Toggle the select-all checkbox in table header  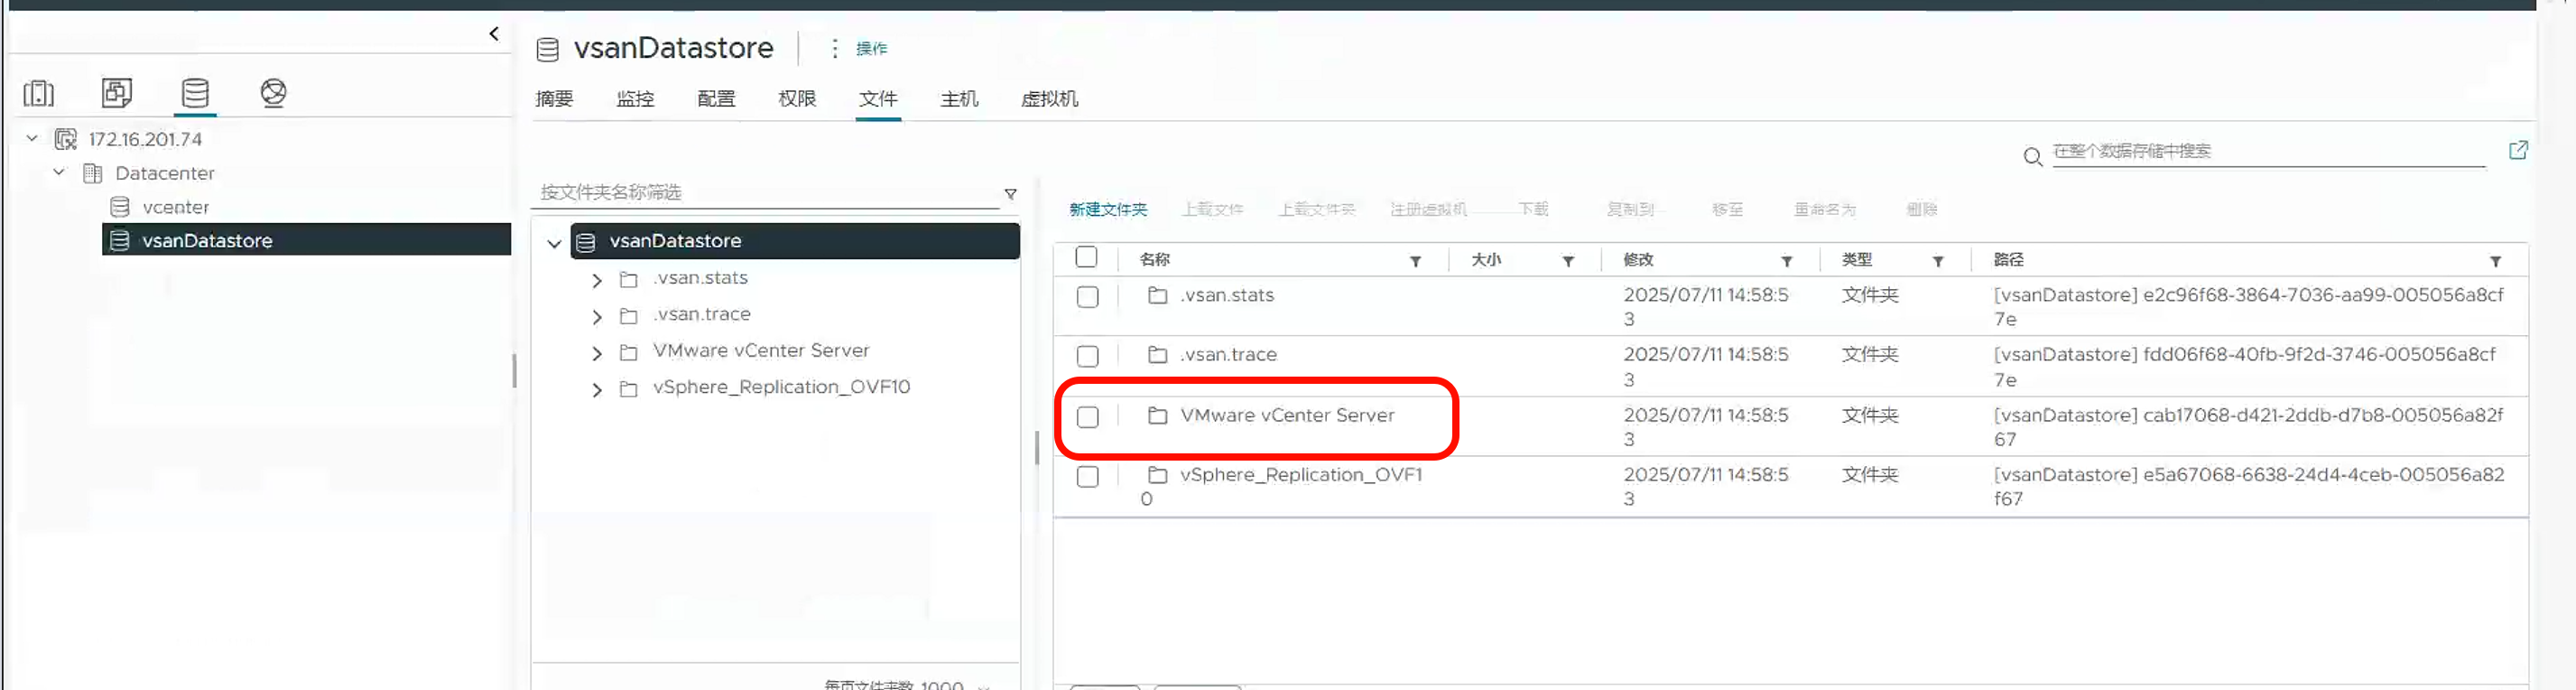(1086, 257)
